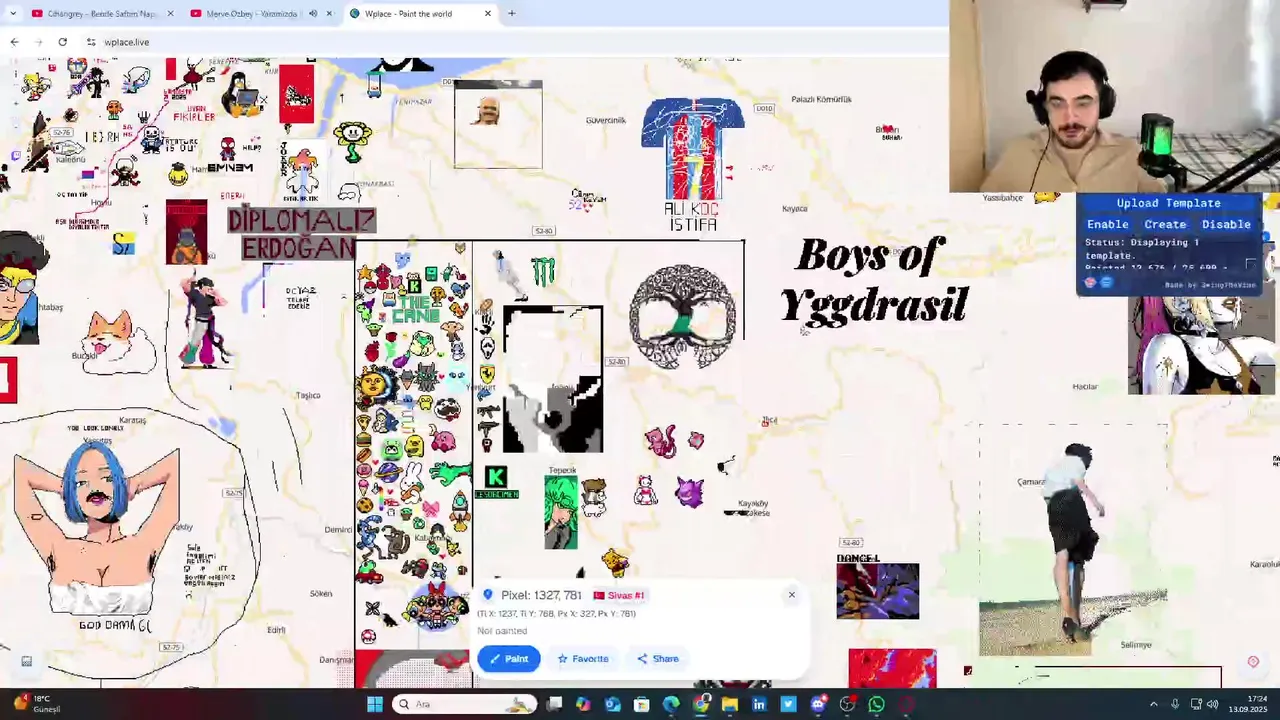The width and height of the screenshot is (1280, 720).
Task: Mute the Merve Özbey tab audio icon
Action: (x=313, y=14)
